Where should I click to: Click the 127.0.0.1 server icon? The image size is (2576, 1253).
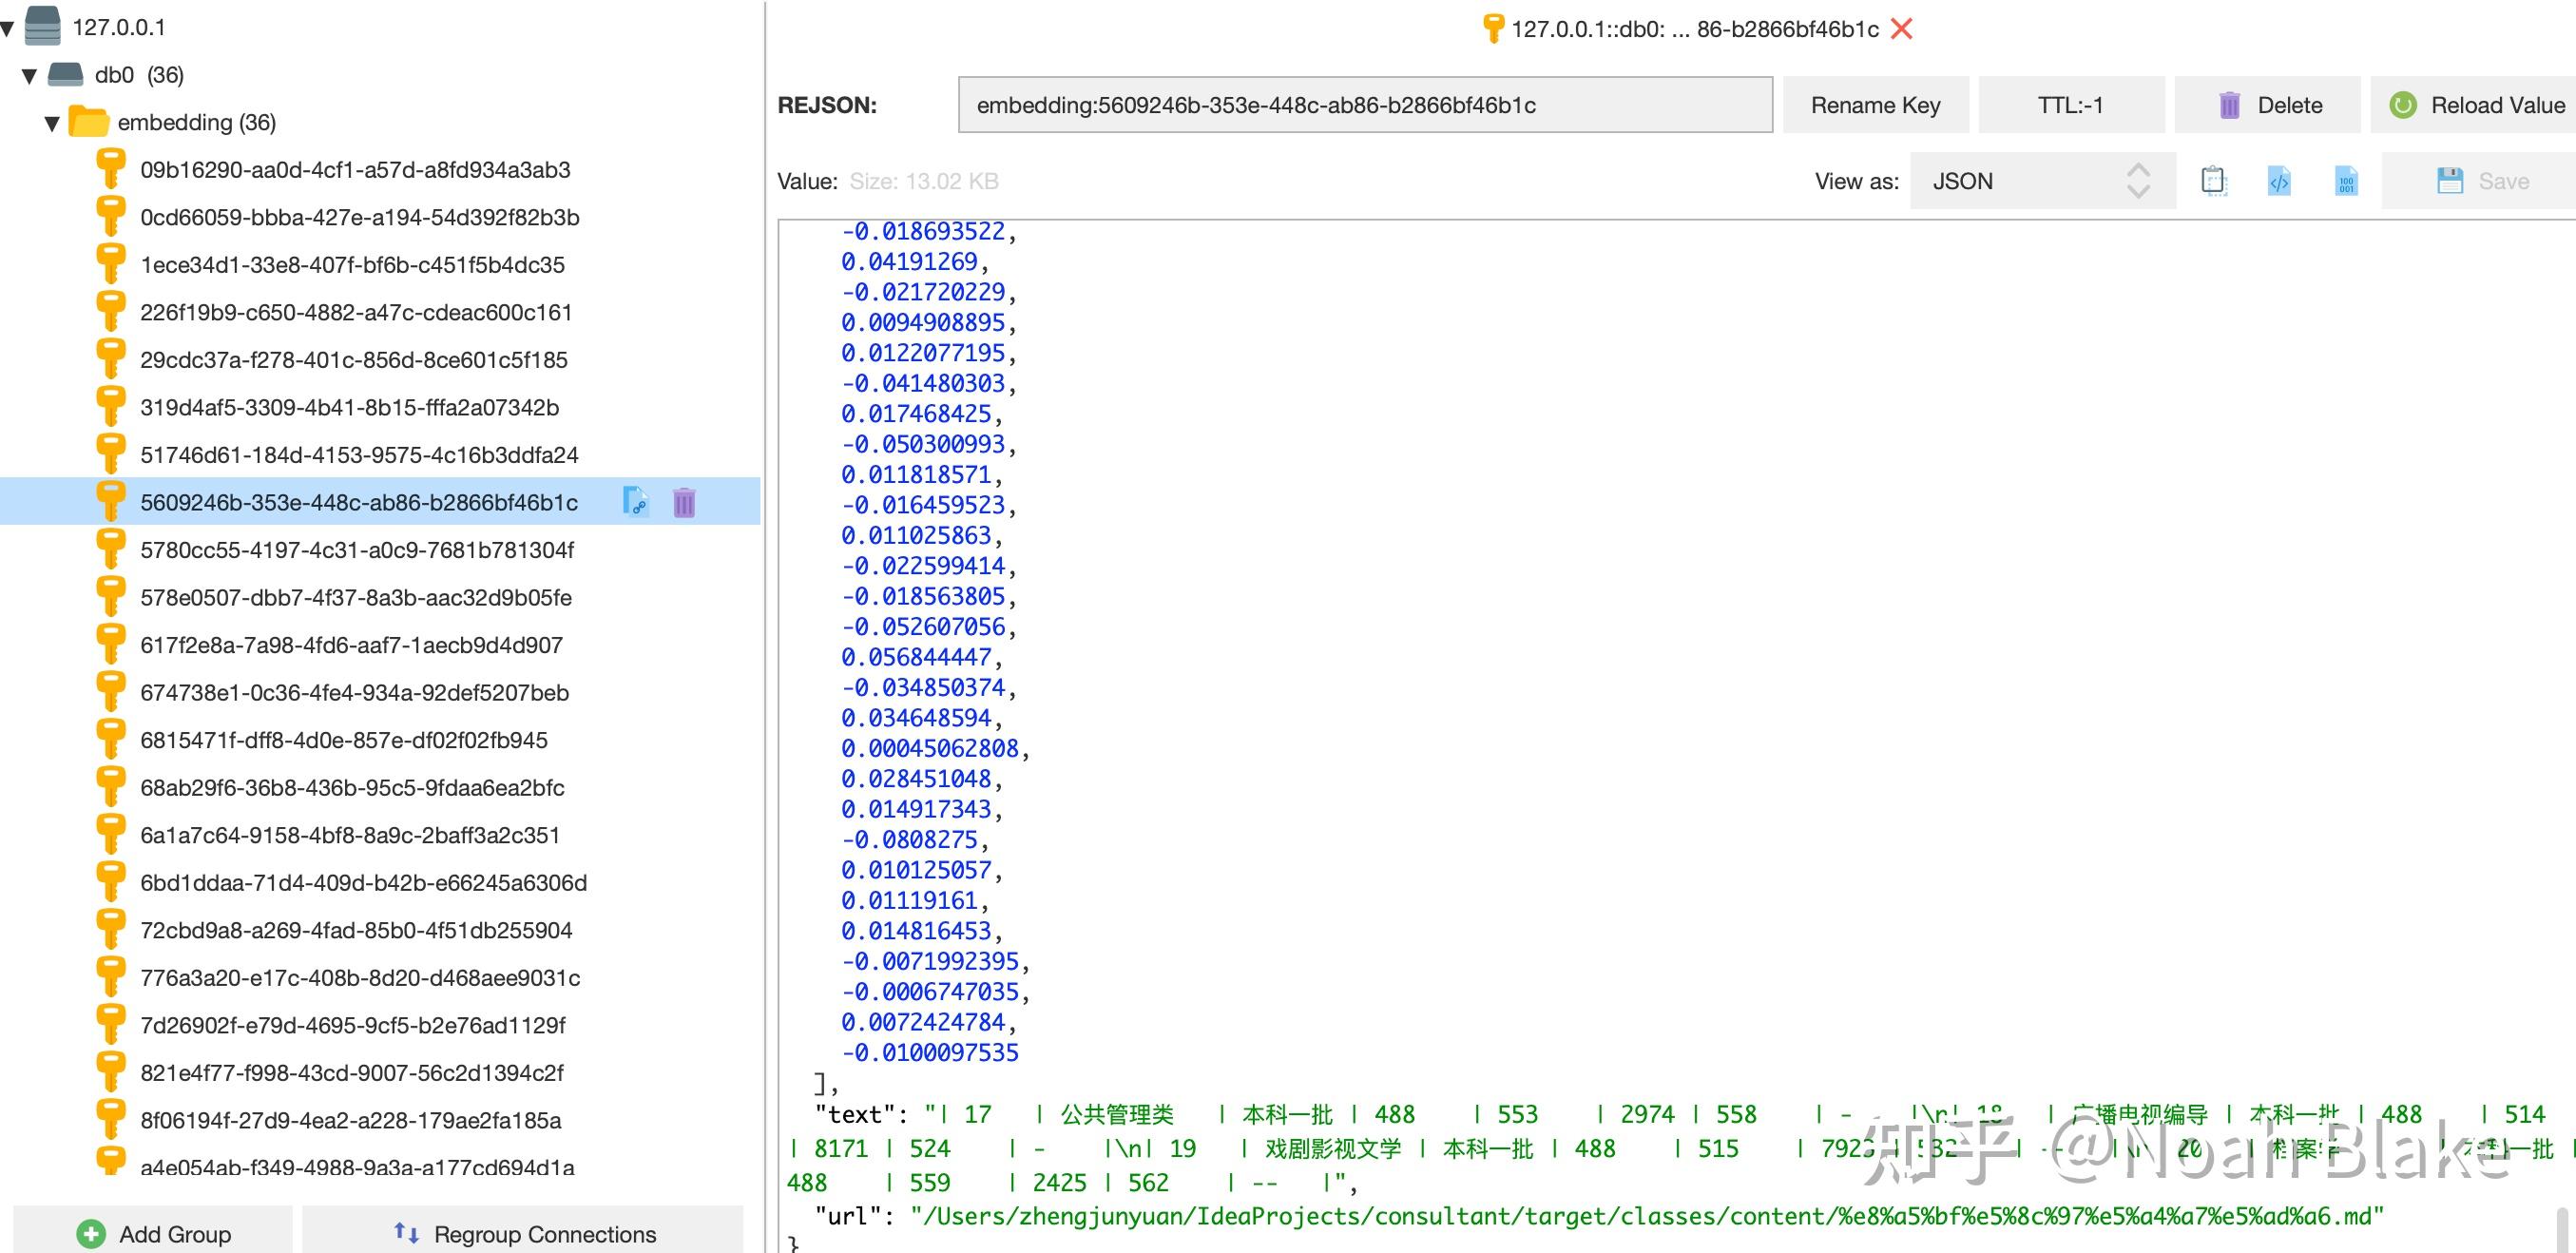(42, 27)
